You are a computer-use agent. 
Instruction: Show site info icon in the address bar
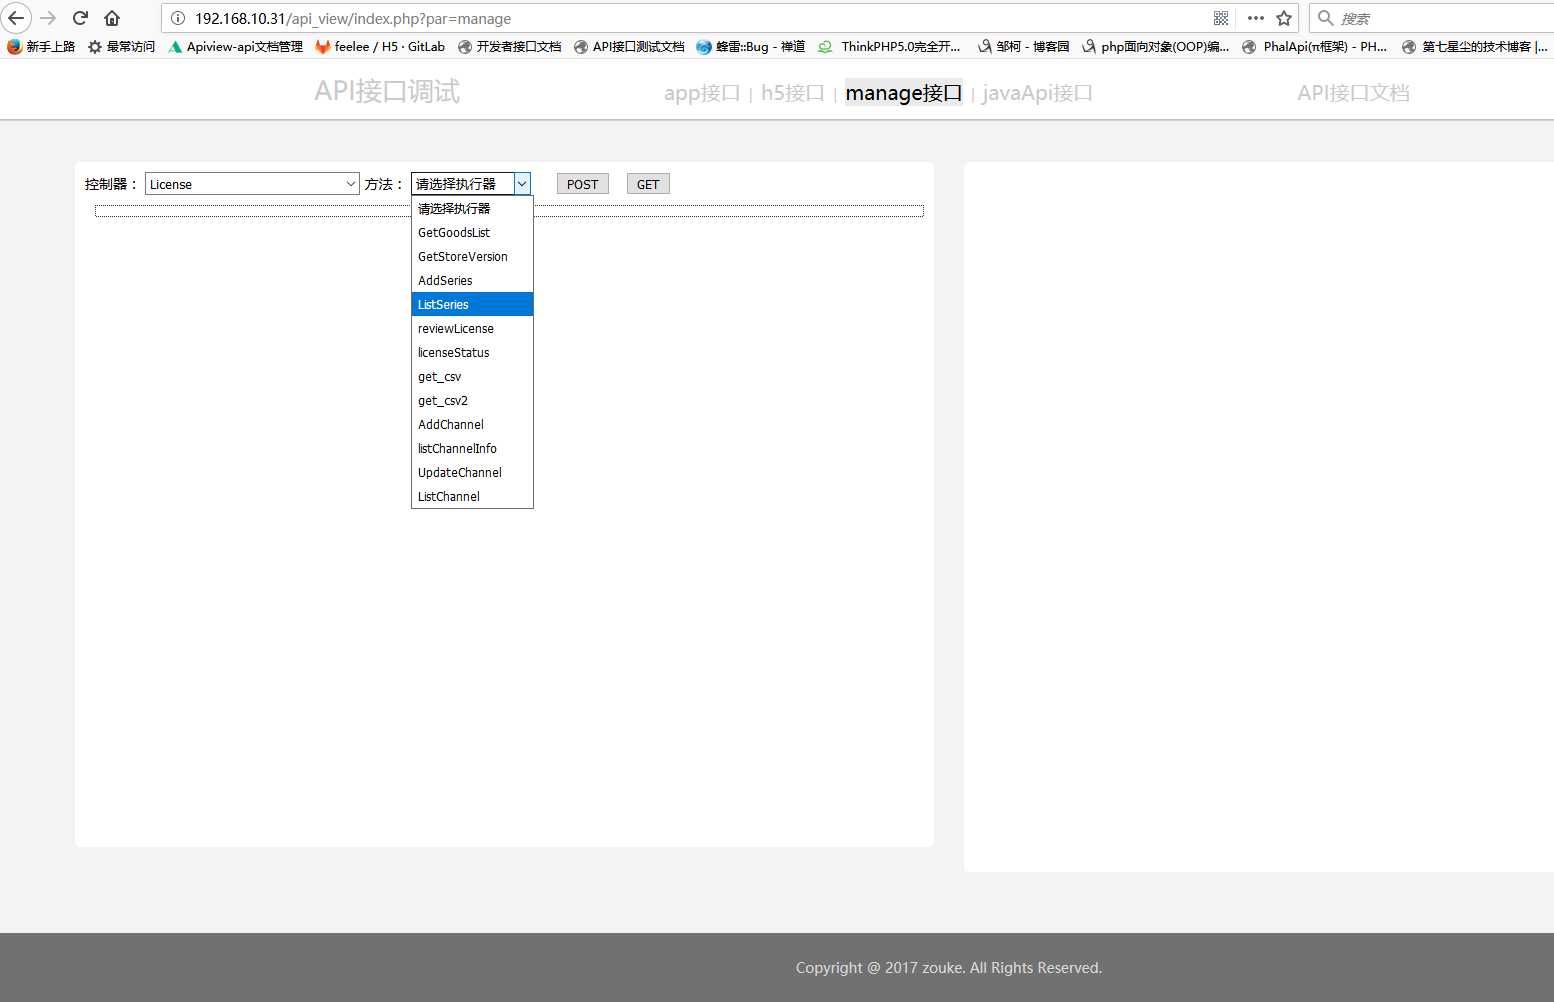[178, 18]
